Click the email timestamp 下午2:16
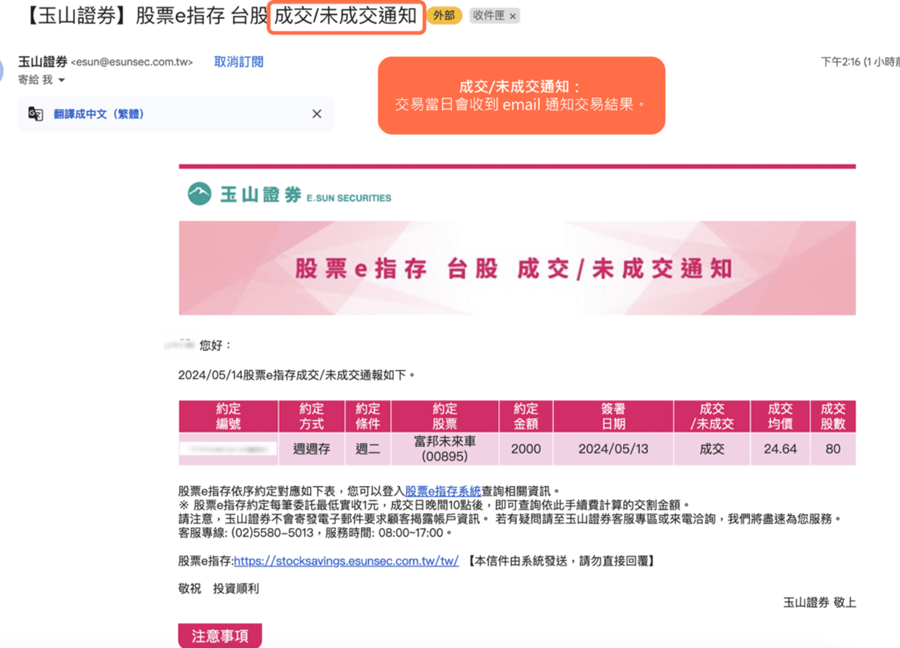Viewport: 900px width, 648px height. point(840,62)
